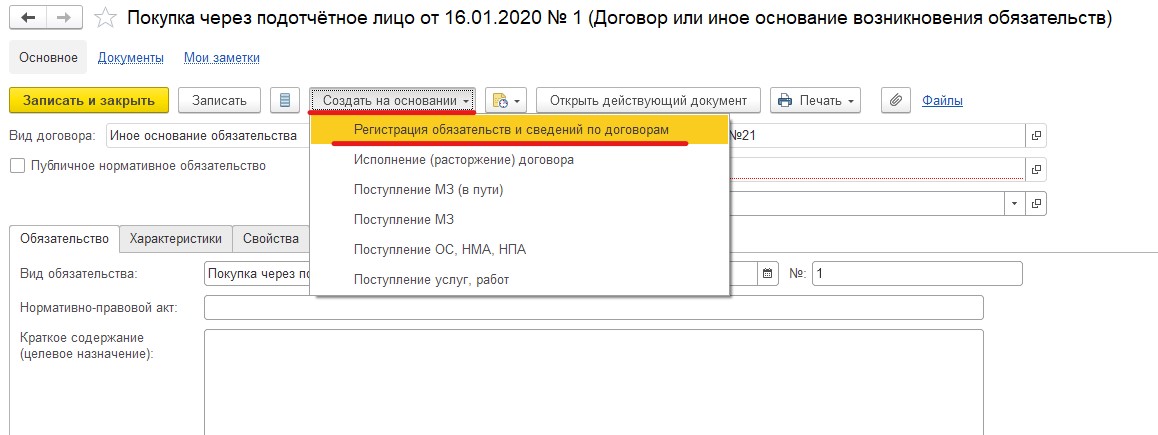The image size is (1158, 435).
Task: Switch to the Свойства tab
Action: (271, 239)
